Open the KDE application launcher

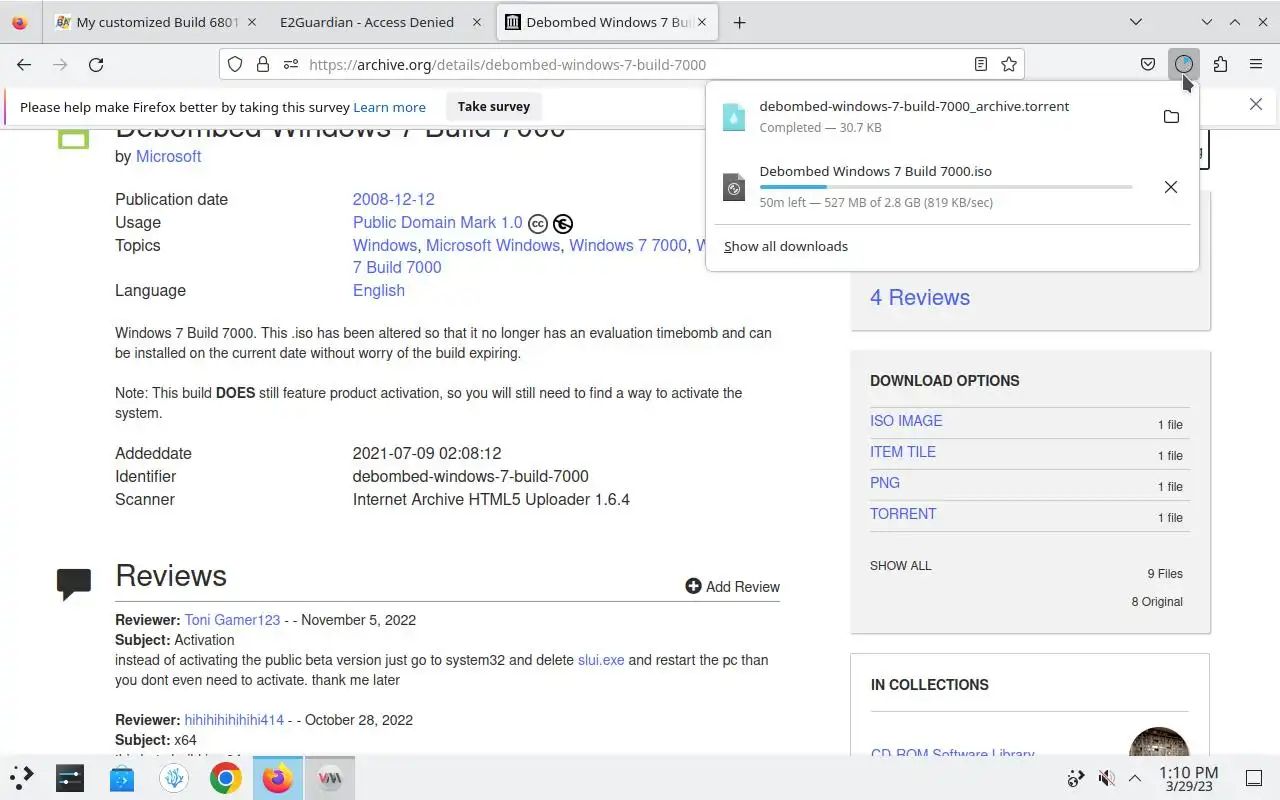22,777
